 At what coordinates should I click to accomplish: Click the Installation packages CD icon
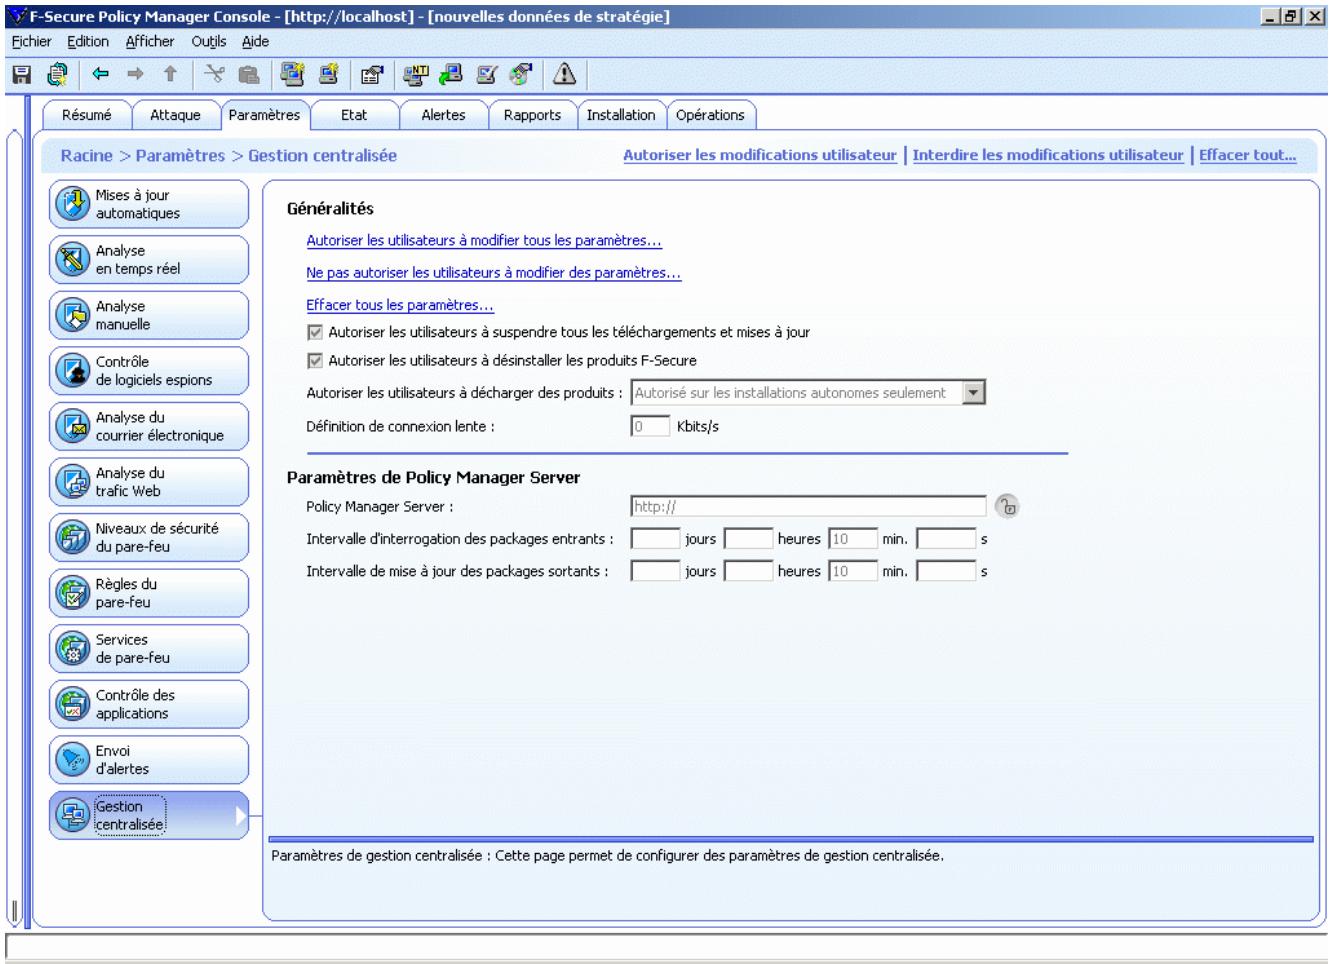click(520, 74)
